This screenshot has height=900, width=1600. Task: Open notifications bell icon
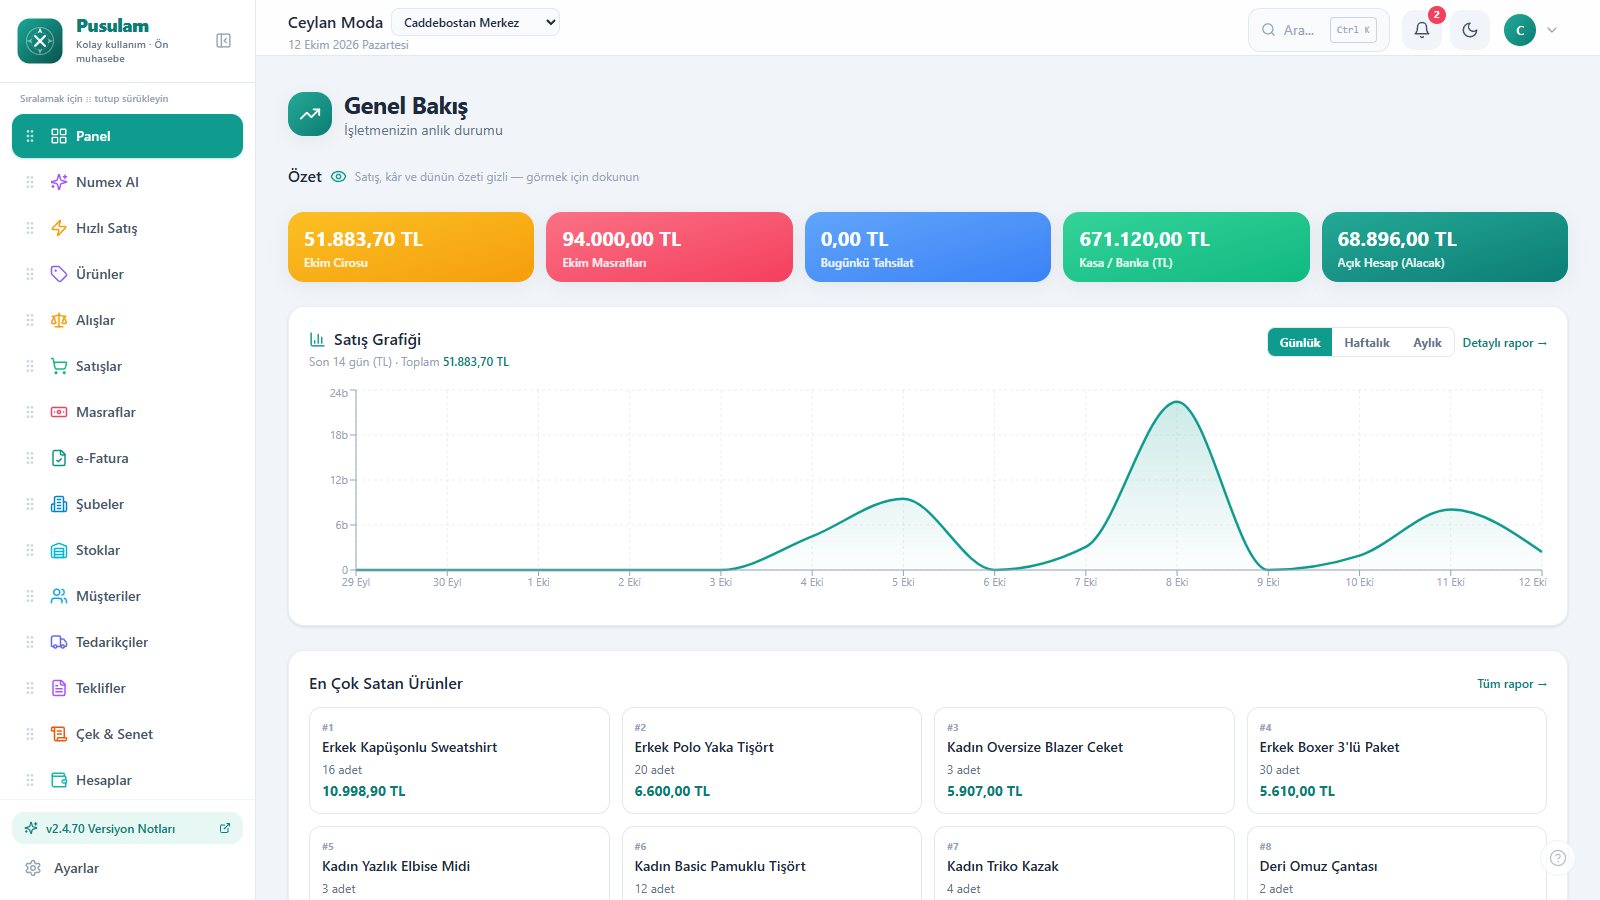pyautogui.click(x=1422, y=30)
